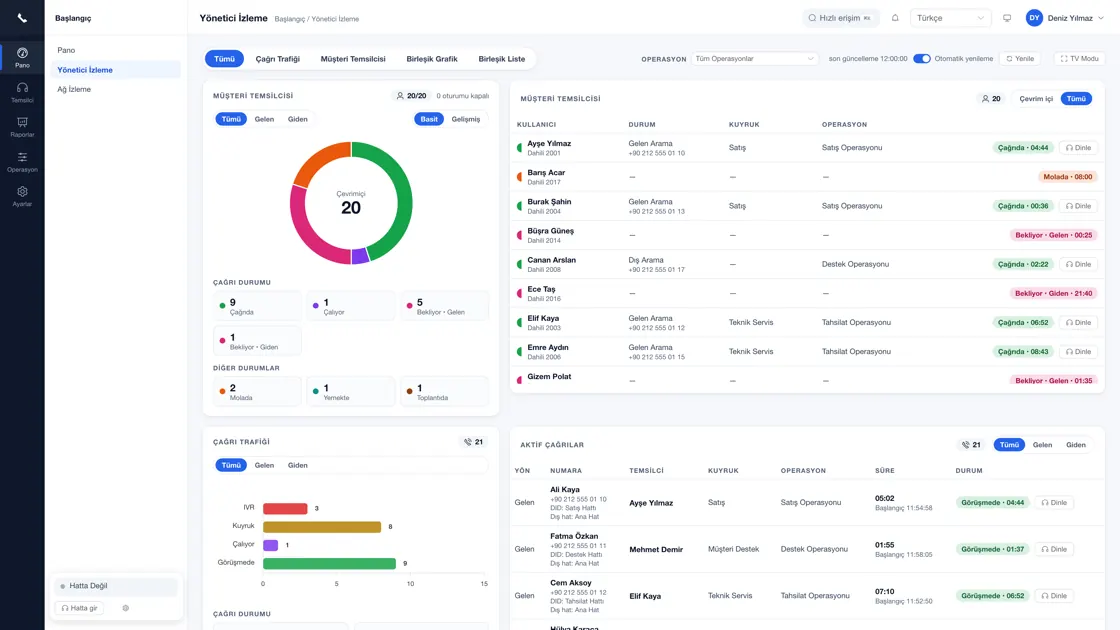This screenshot has height=630, width=1120.
Task: Open the Operasyon sliders sidebar icon
Action: [x=22, y=162]
